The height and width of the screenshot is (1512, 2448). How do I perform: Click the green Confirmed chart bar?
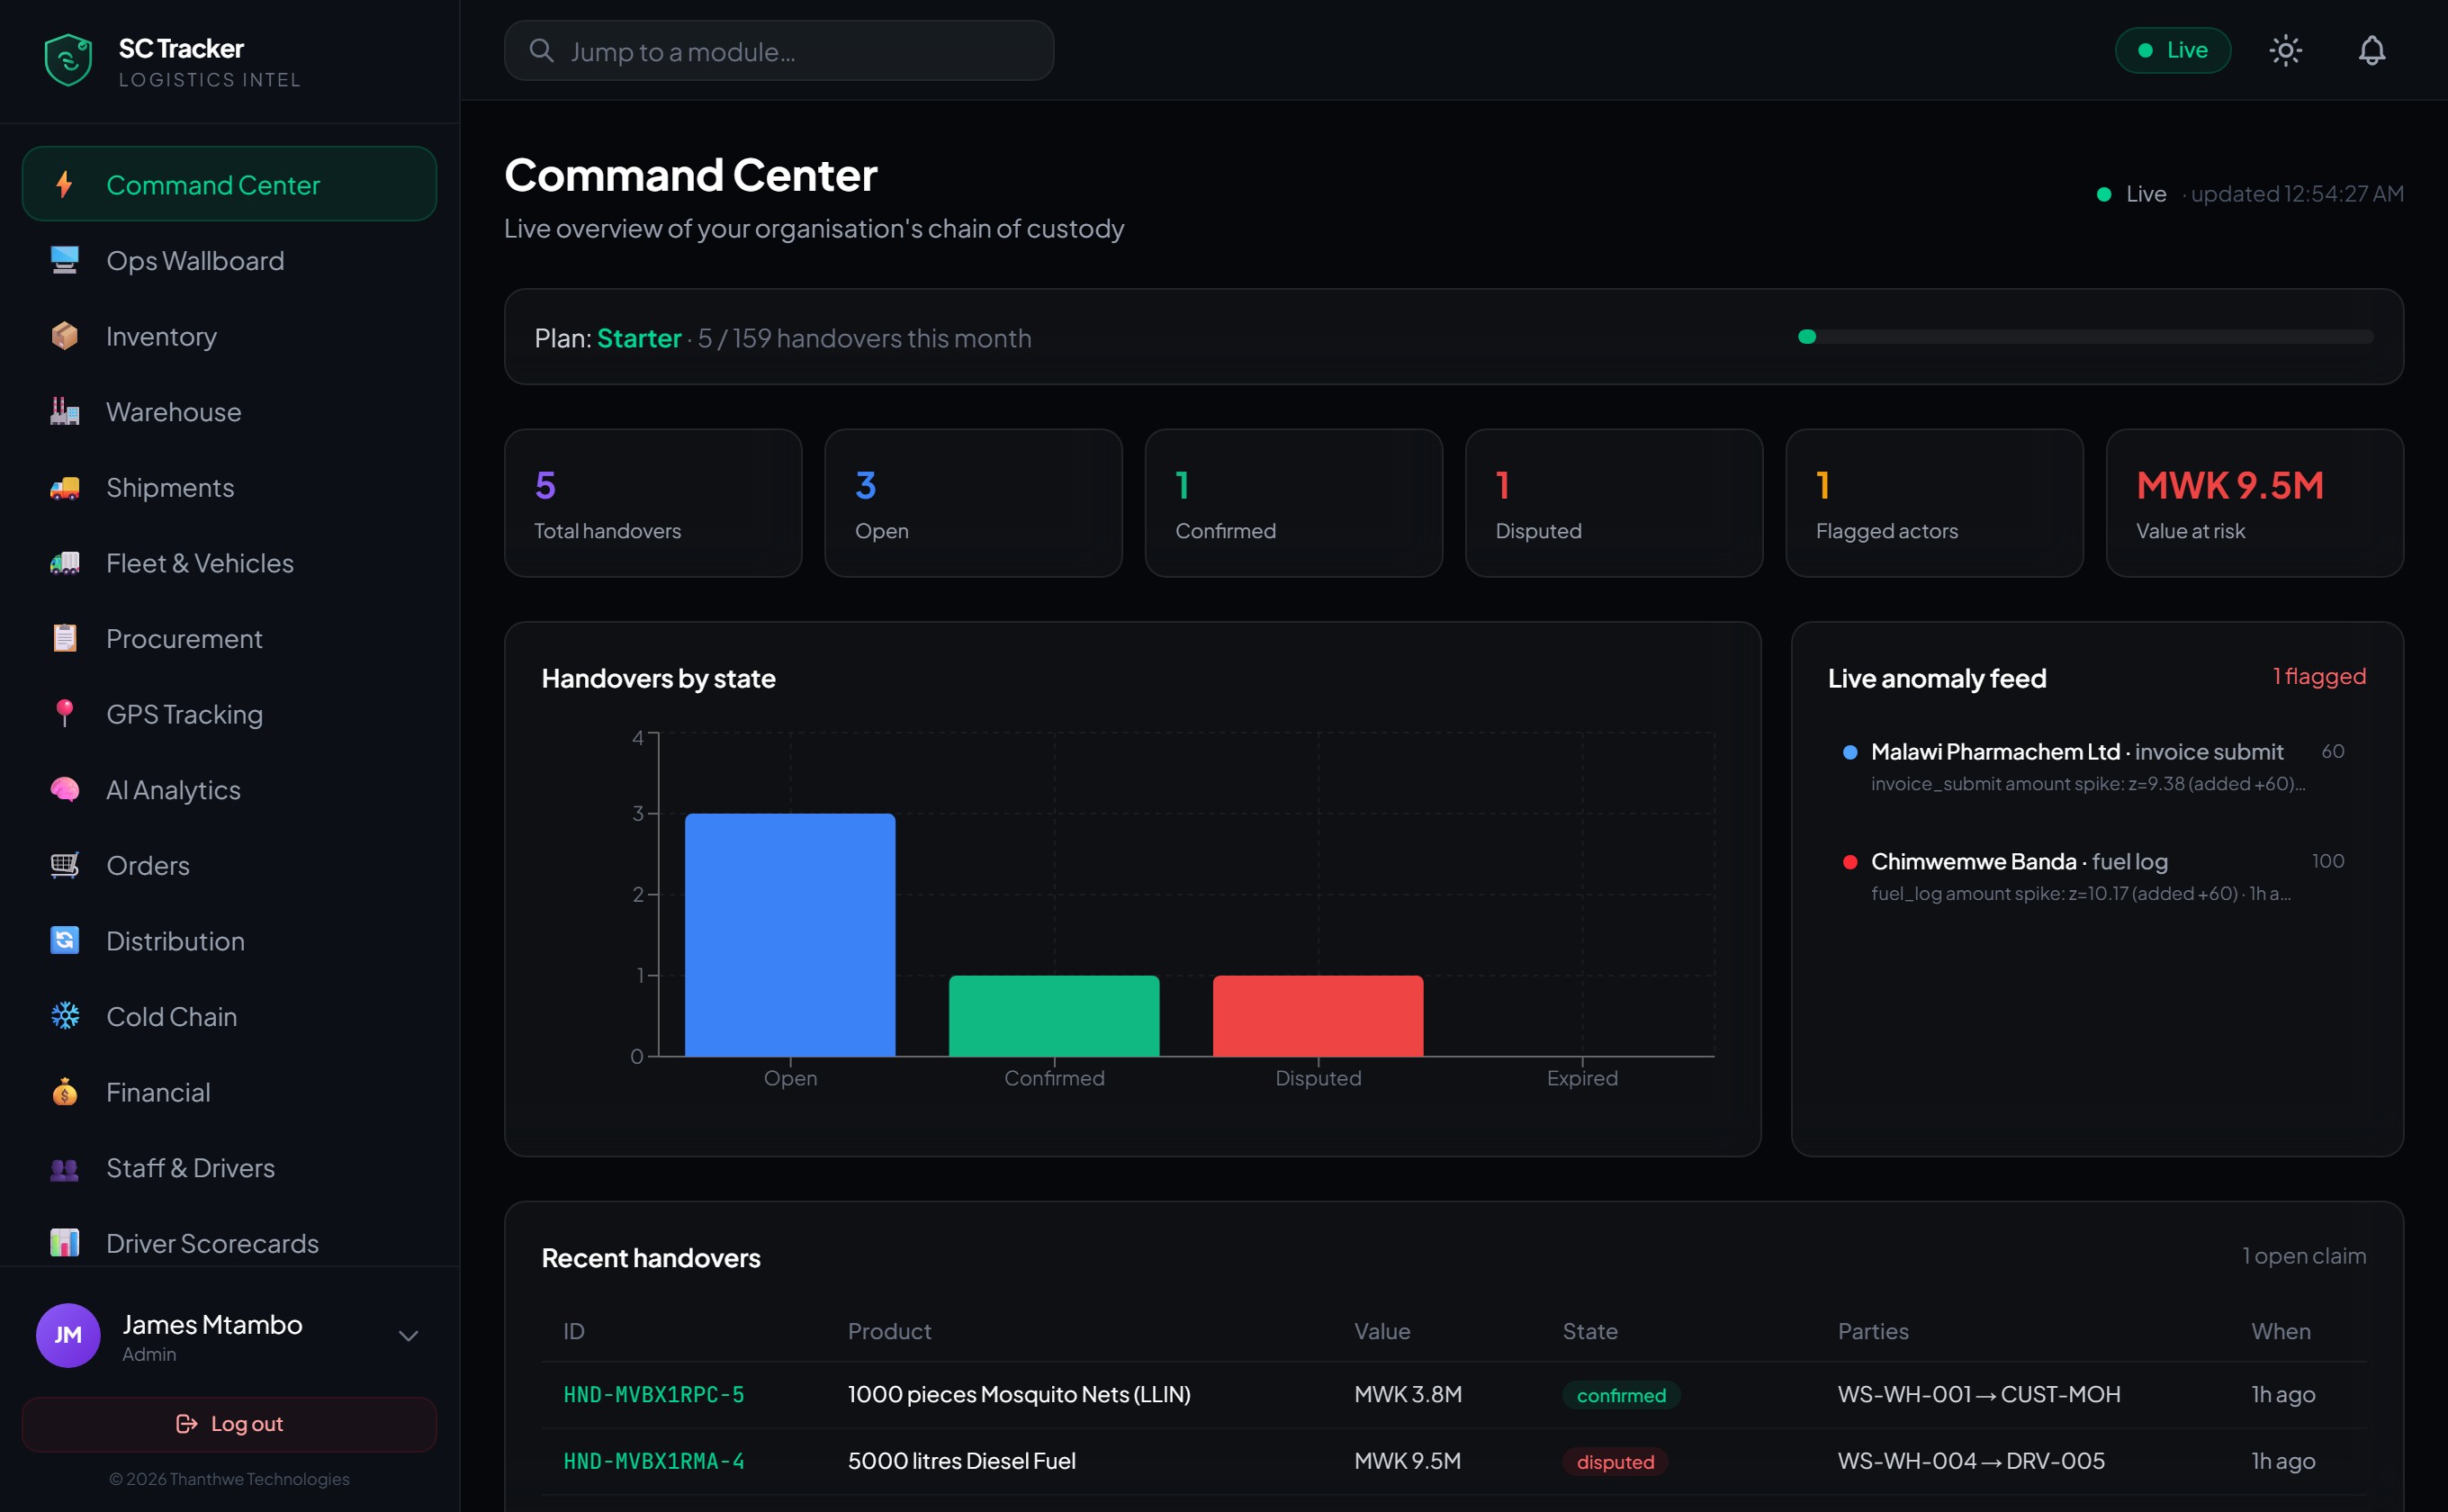point(1054,1016)
